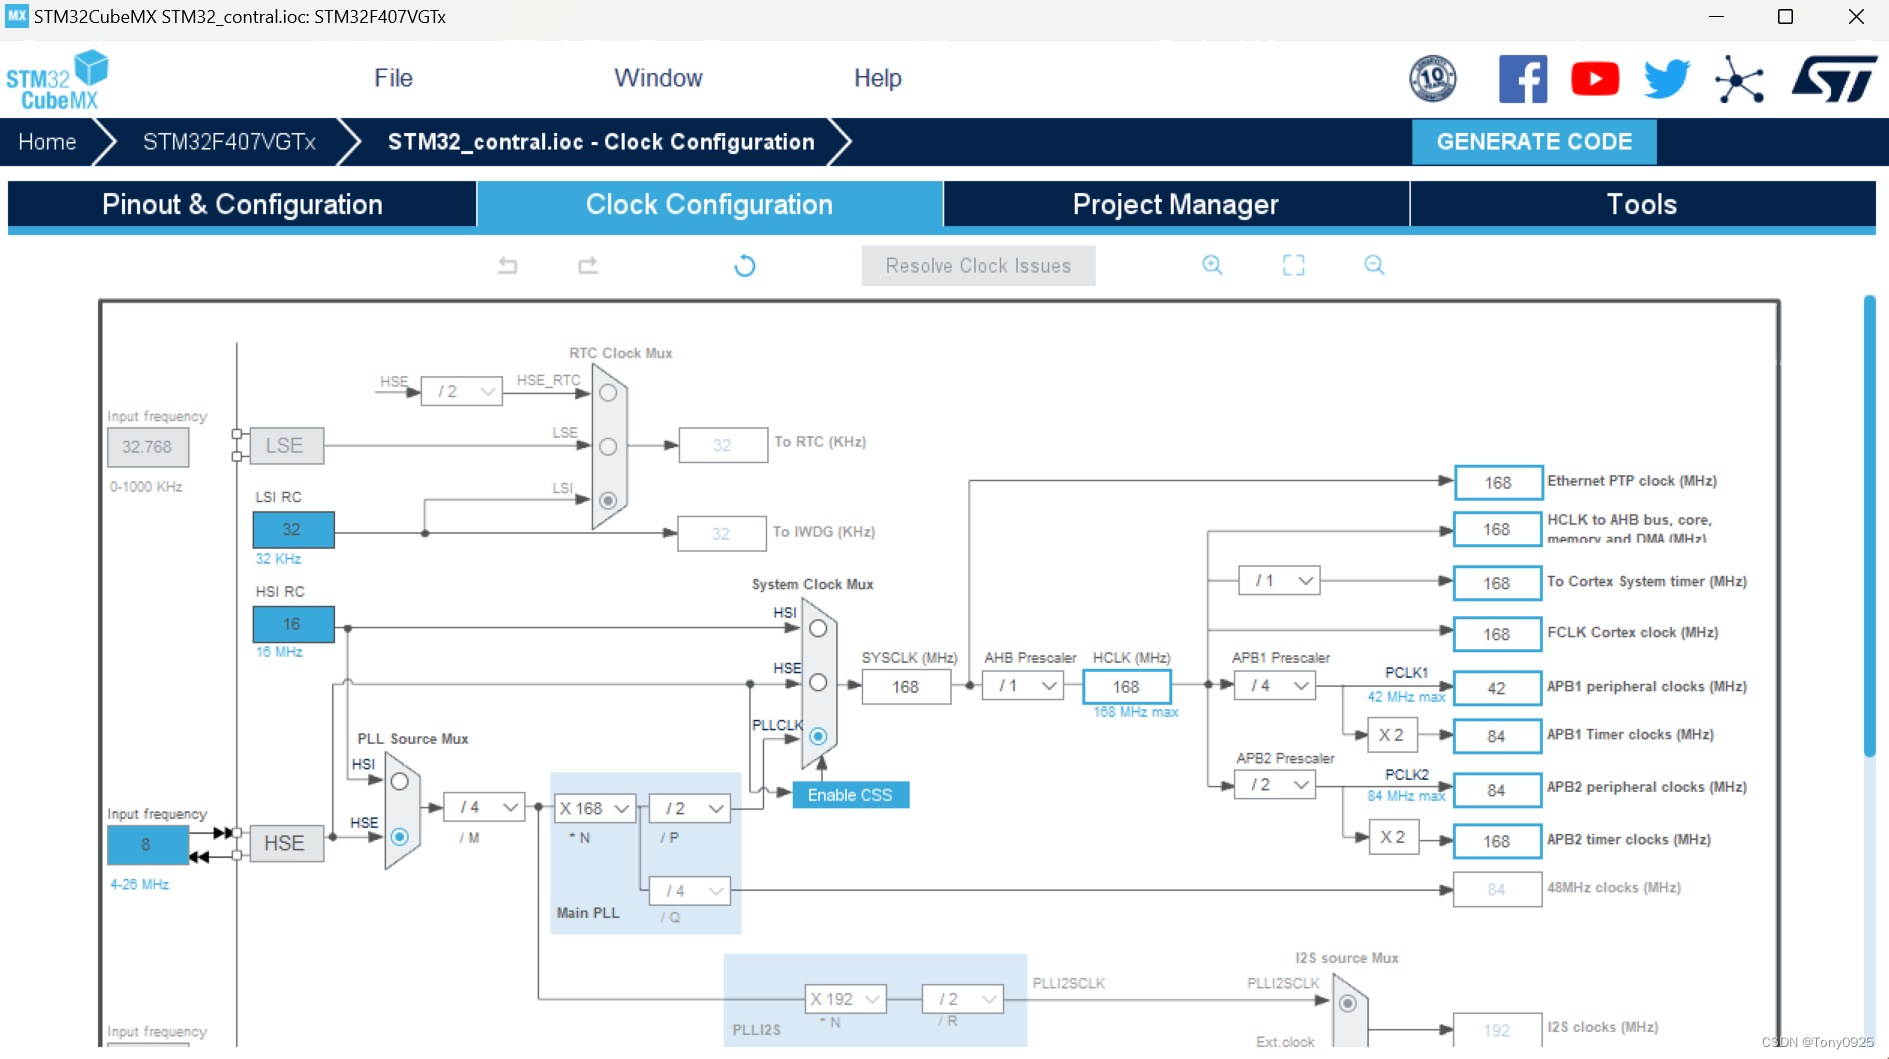Select LSI in RTC Clock Mux

(x=608, y=500)
